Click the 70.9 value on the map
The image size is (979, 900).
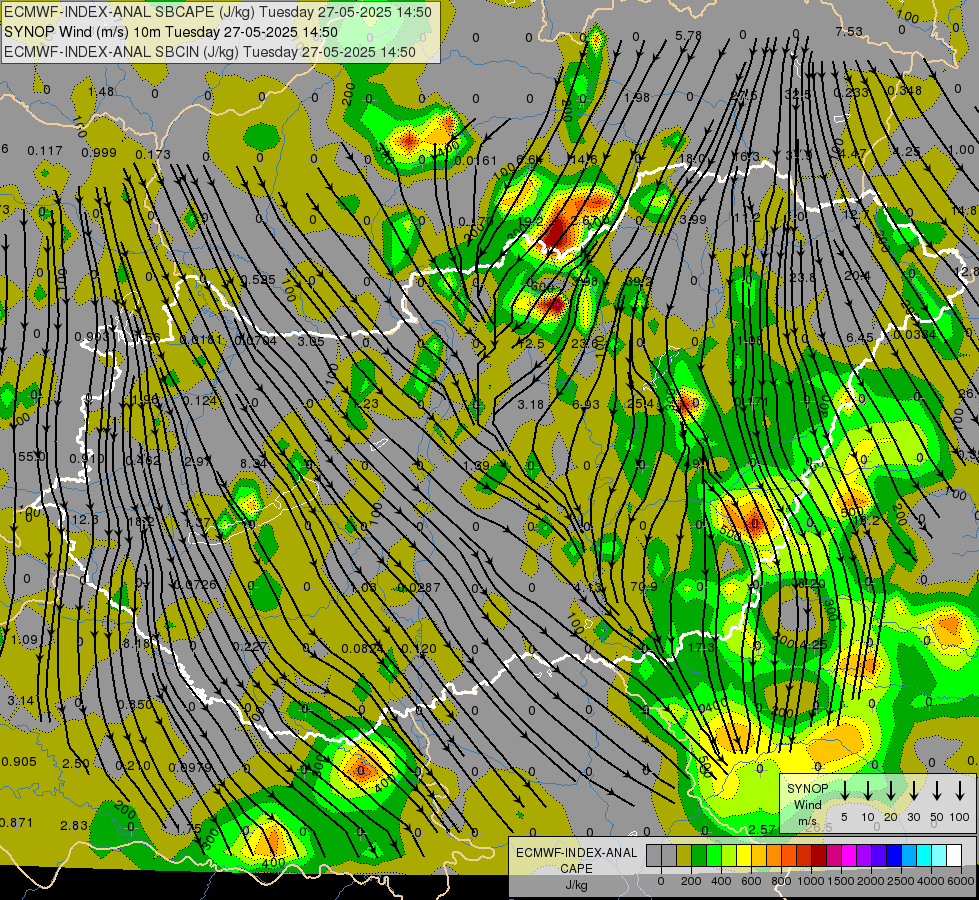pos(644,586)
